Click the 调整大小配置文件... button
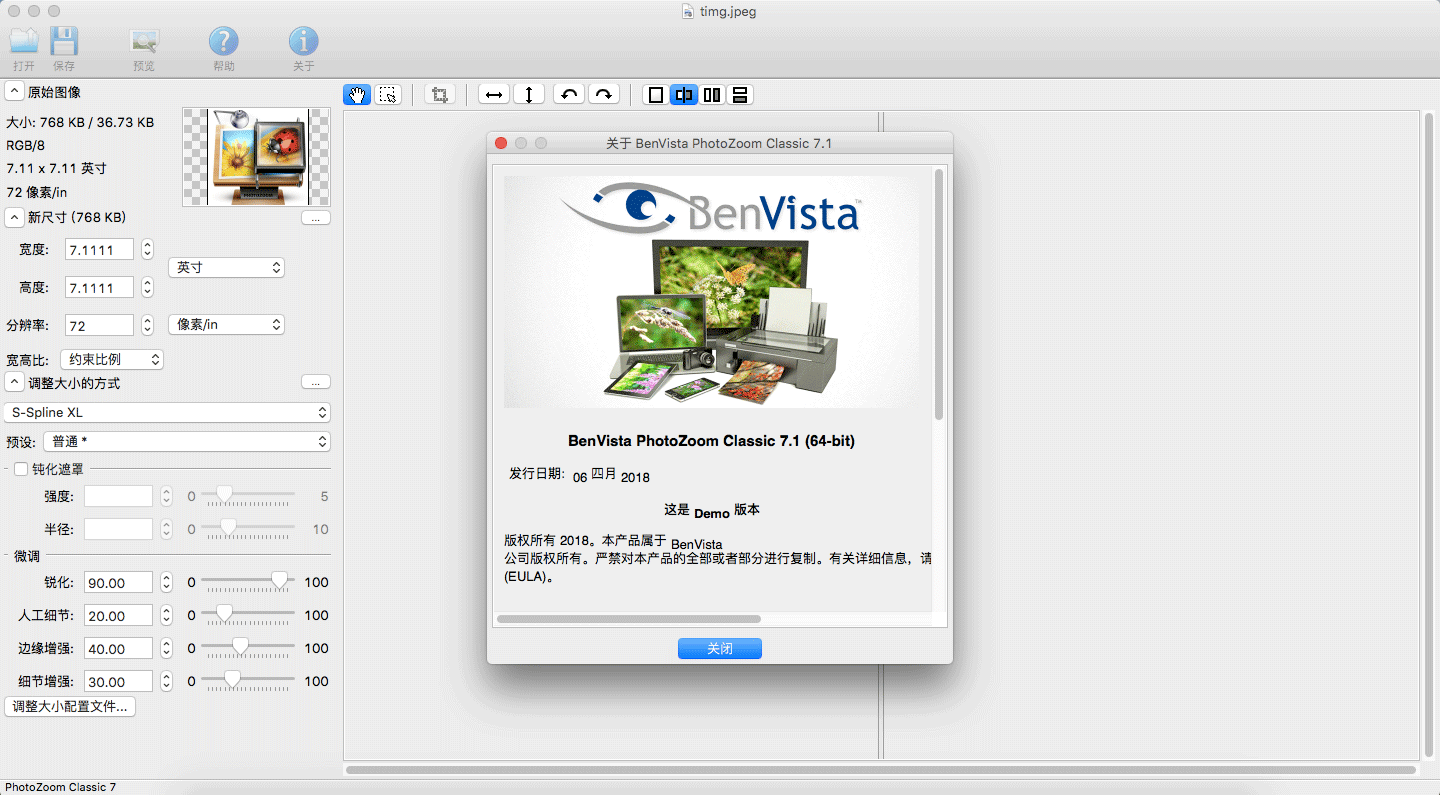The height and width of the screenshot is (795, 1440). 70,707
